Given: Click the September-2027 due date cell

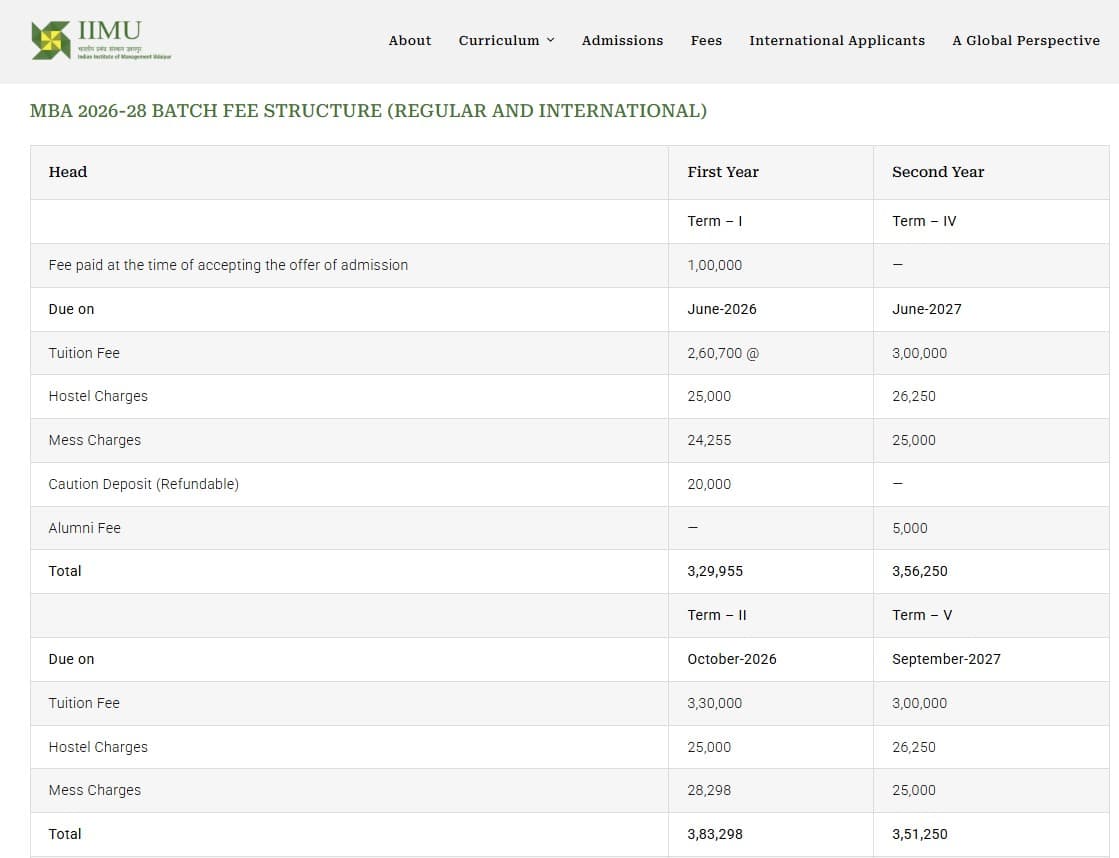Looking at the screenshot, I should click(x=946, y=659).
